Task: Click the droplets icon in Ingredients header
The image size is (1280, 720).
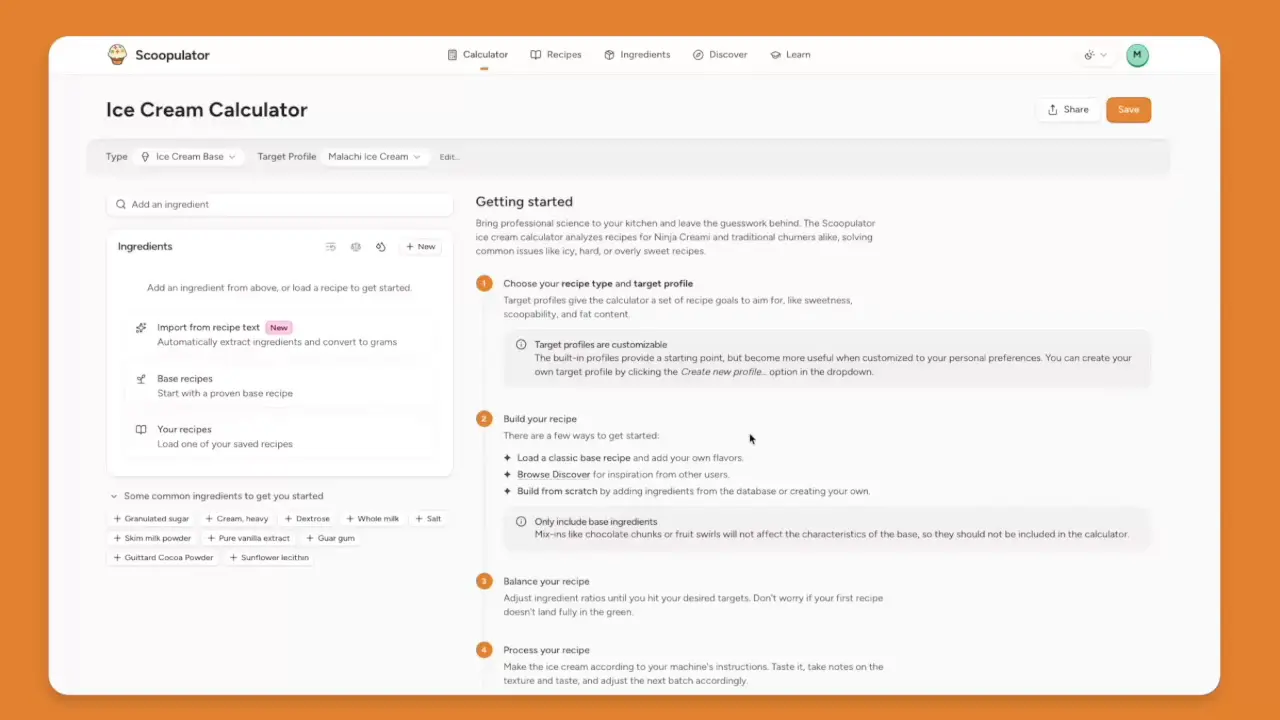Action: 380,247
